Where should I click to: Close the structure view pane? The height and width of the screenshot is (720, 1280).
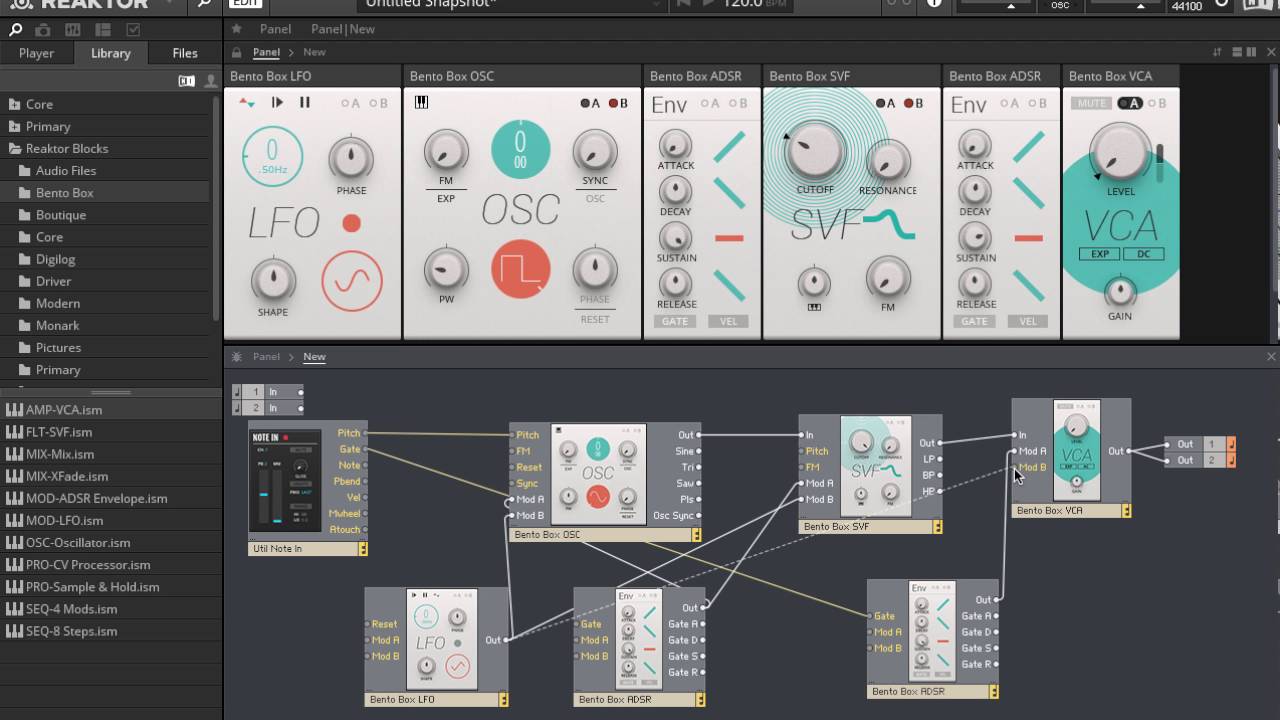pyautogui.click(x=1271, y=357)
